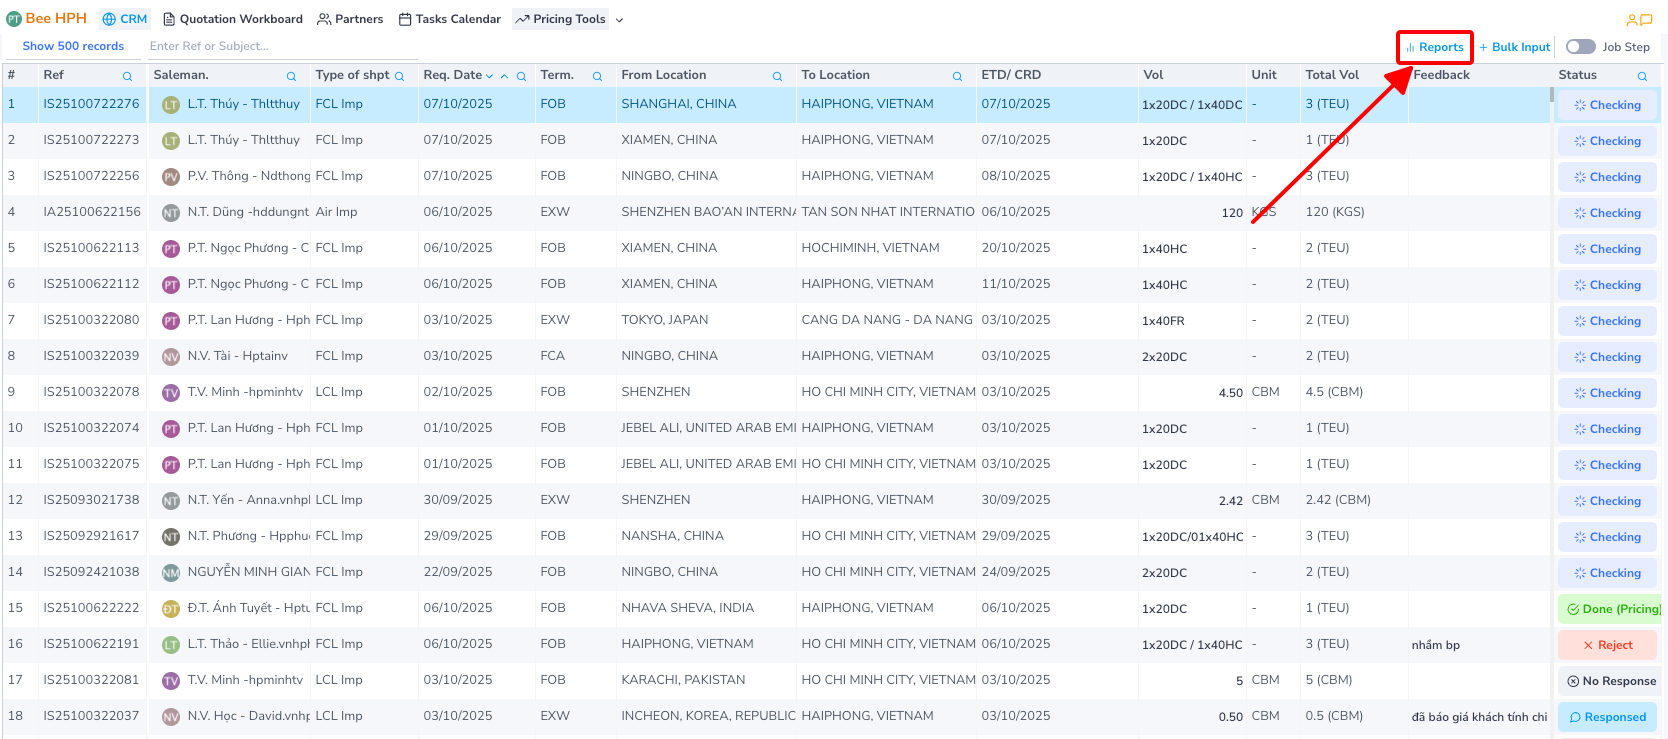The width and height of the screenshot is (1668, 739).
Task: Click PT avatar in row IS25100622113
Action: pyautogui.click(x=171, y=249)
